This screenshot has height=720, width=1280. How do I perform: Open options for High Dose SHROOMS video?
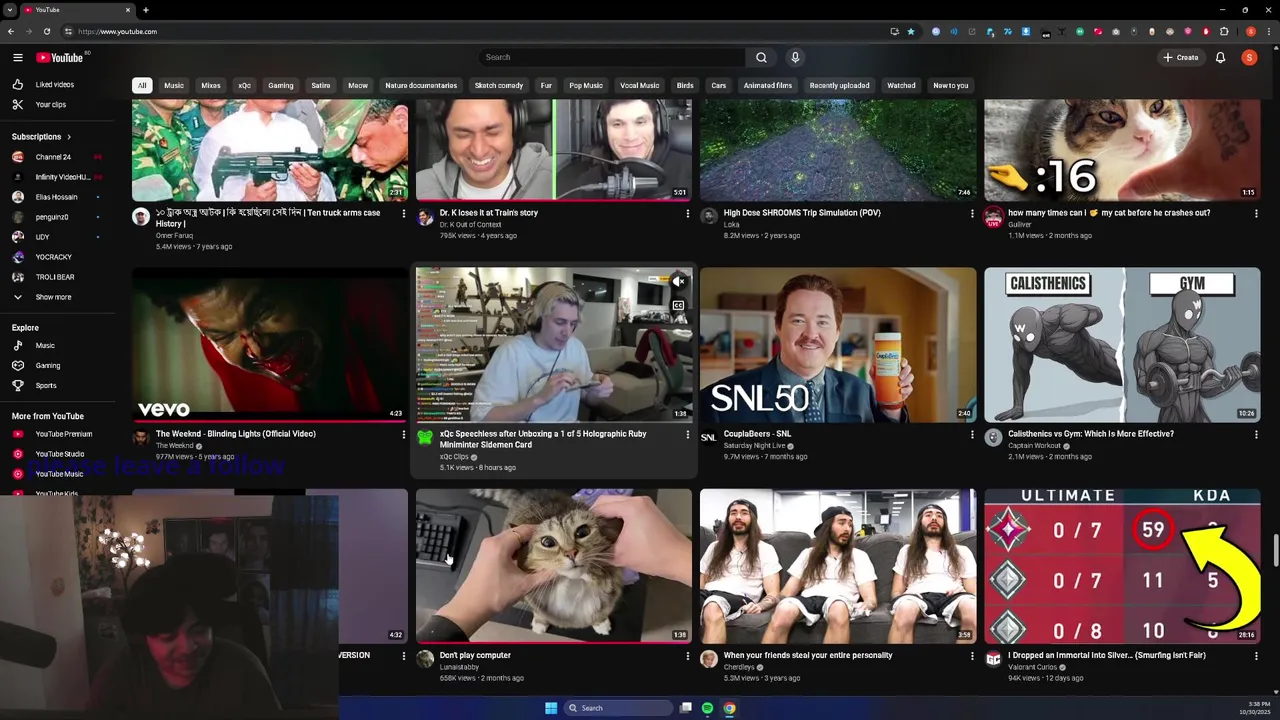(x=971, y=213)
